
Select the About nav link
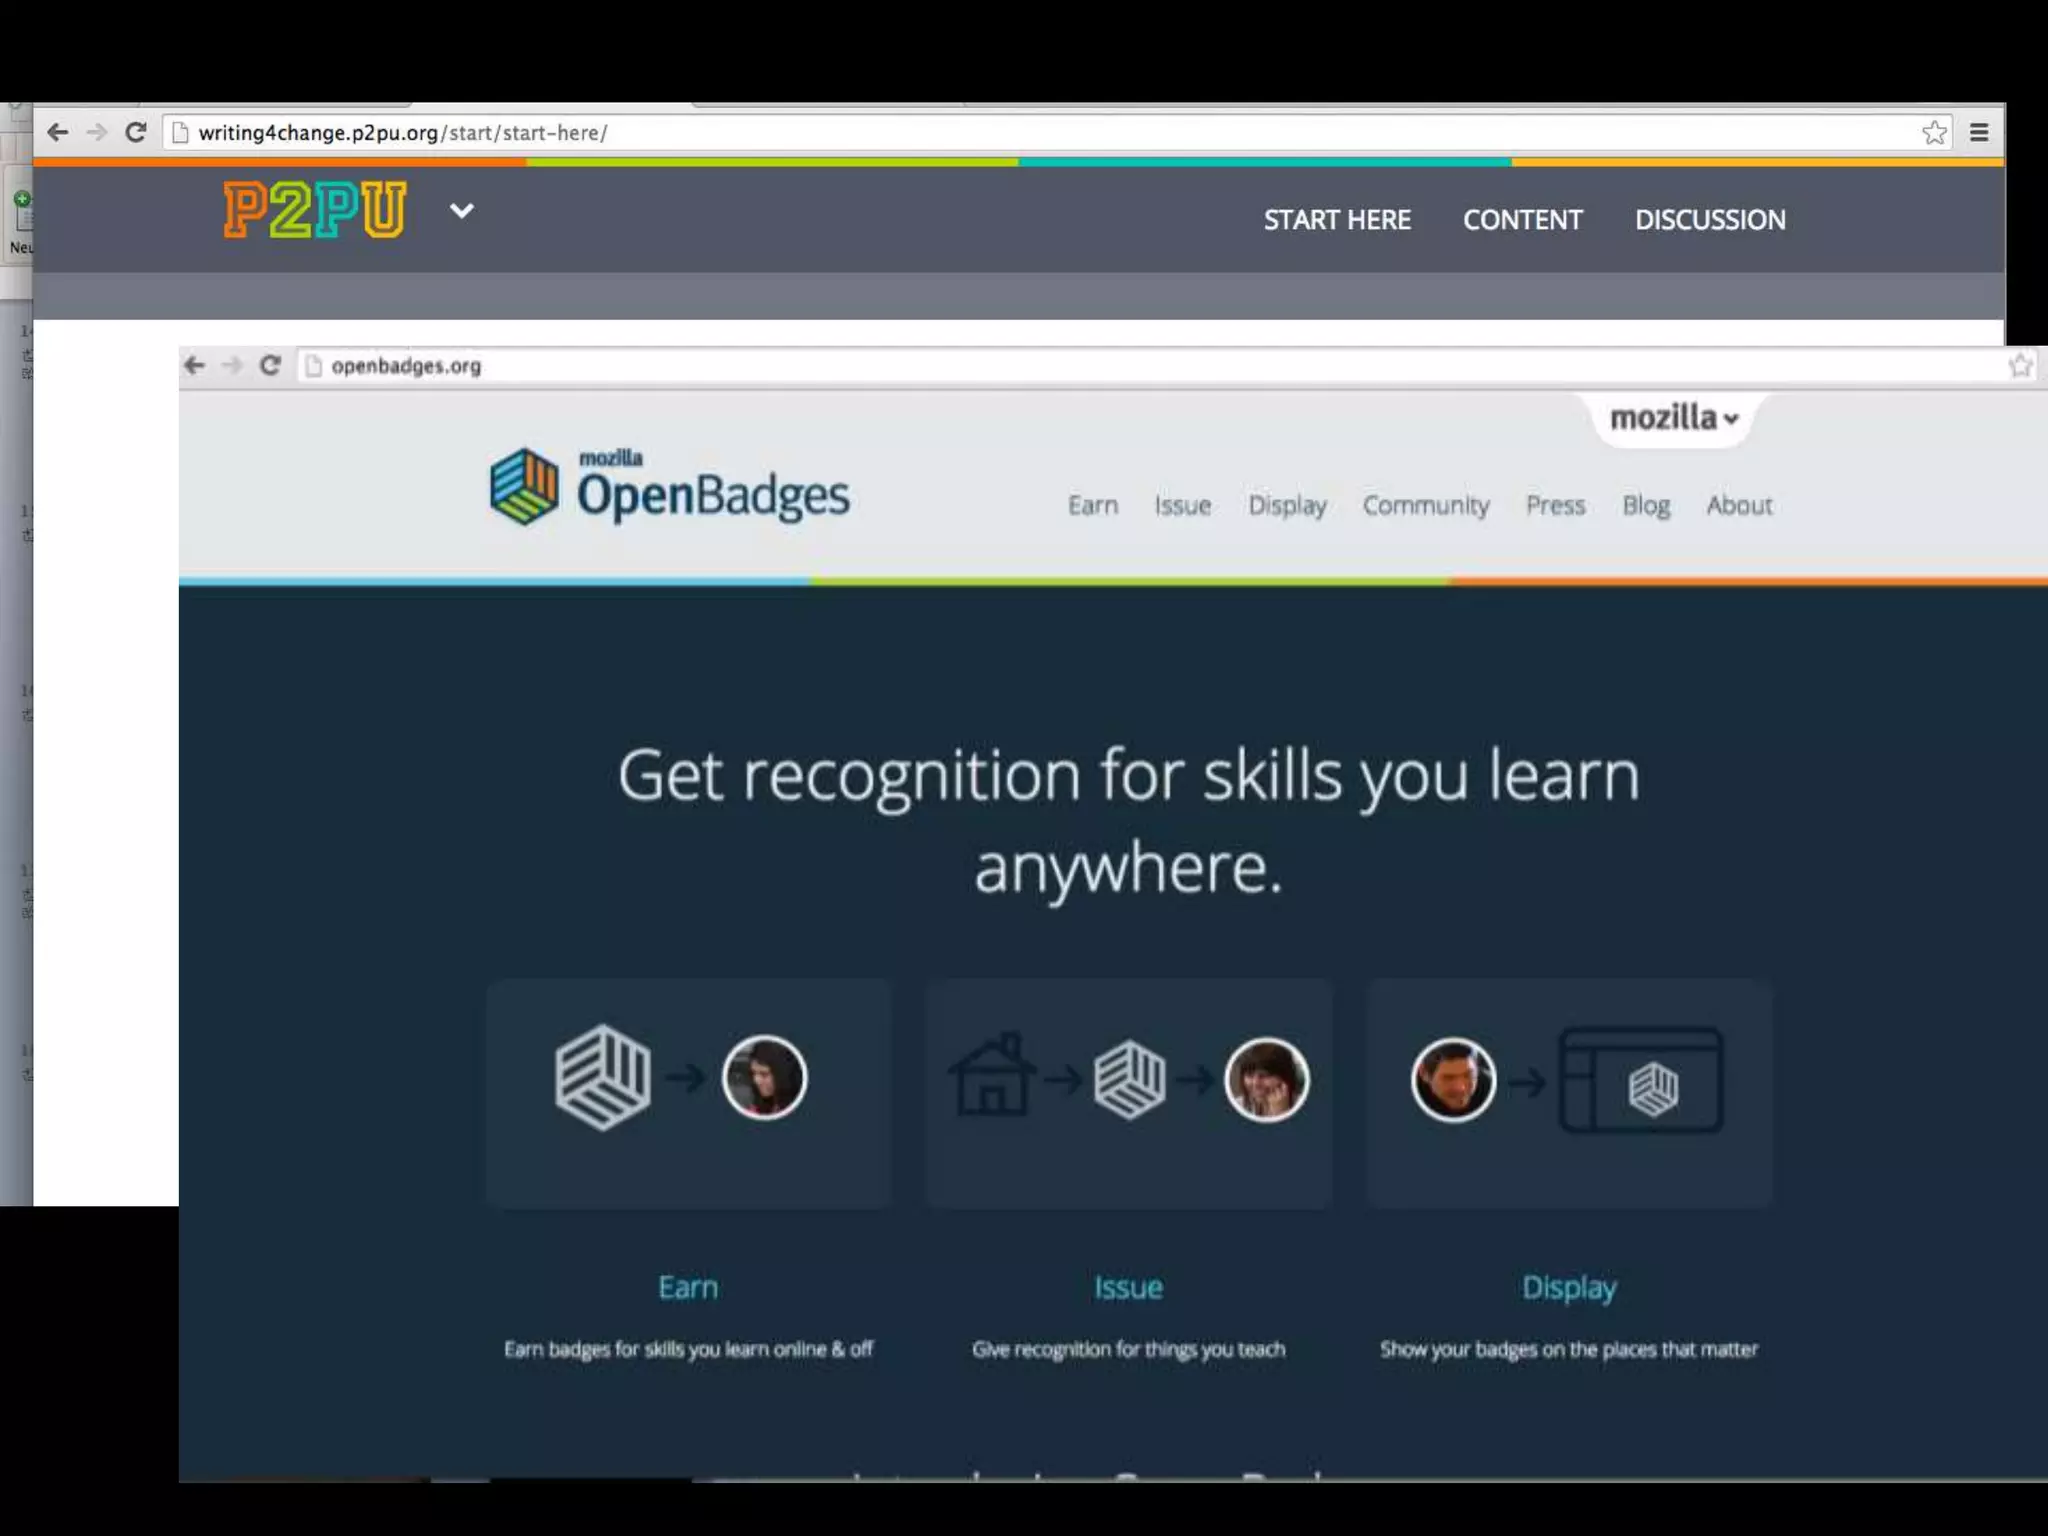point(1738,506)
